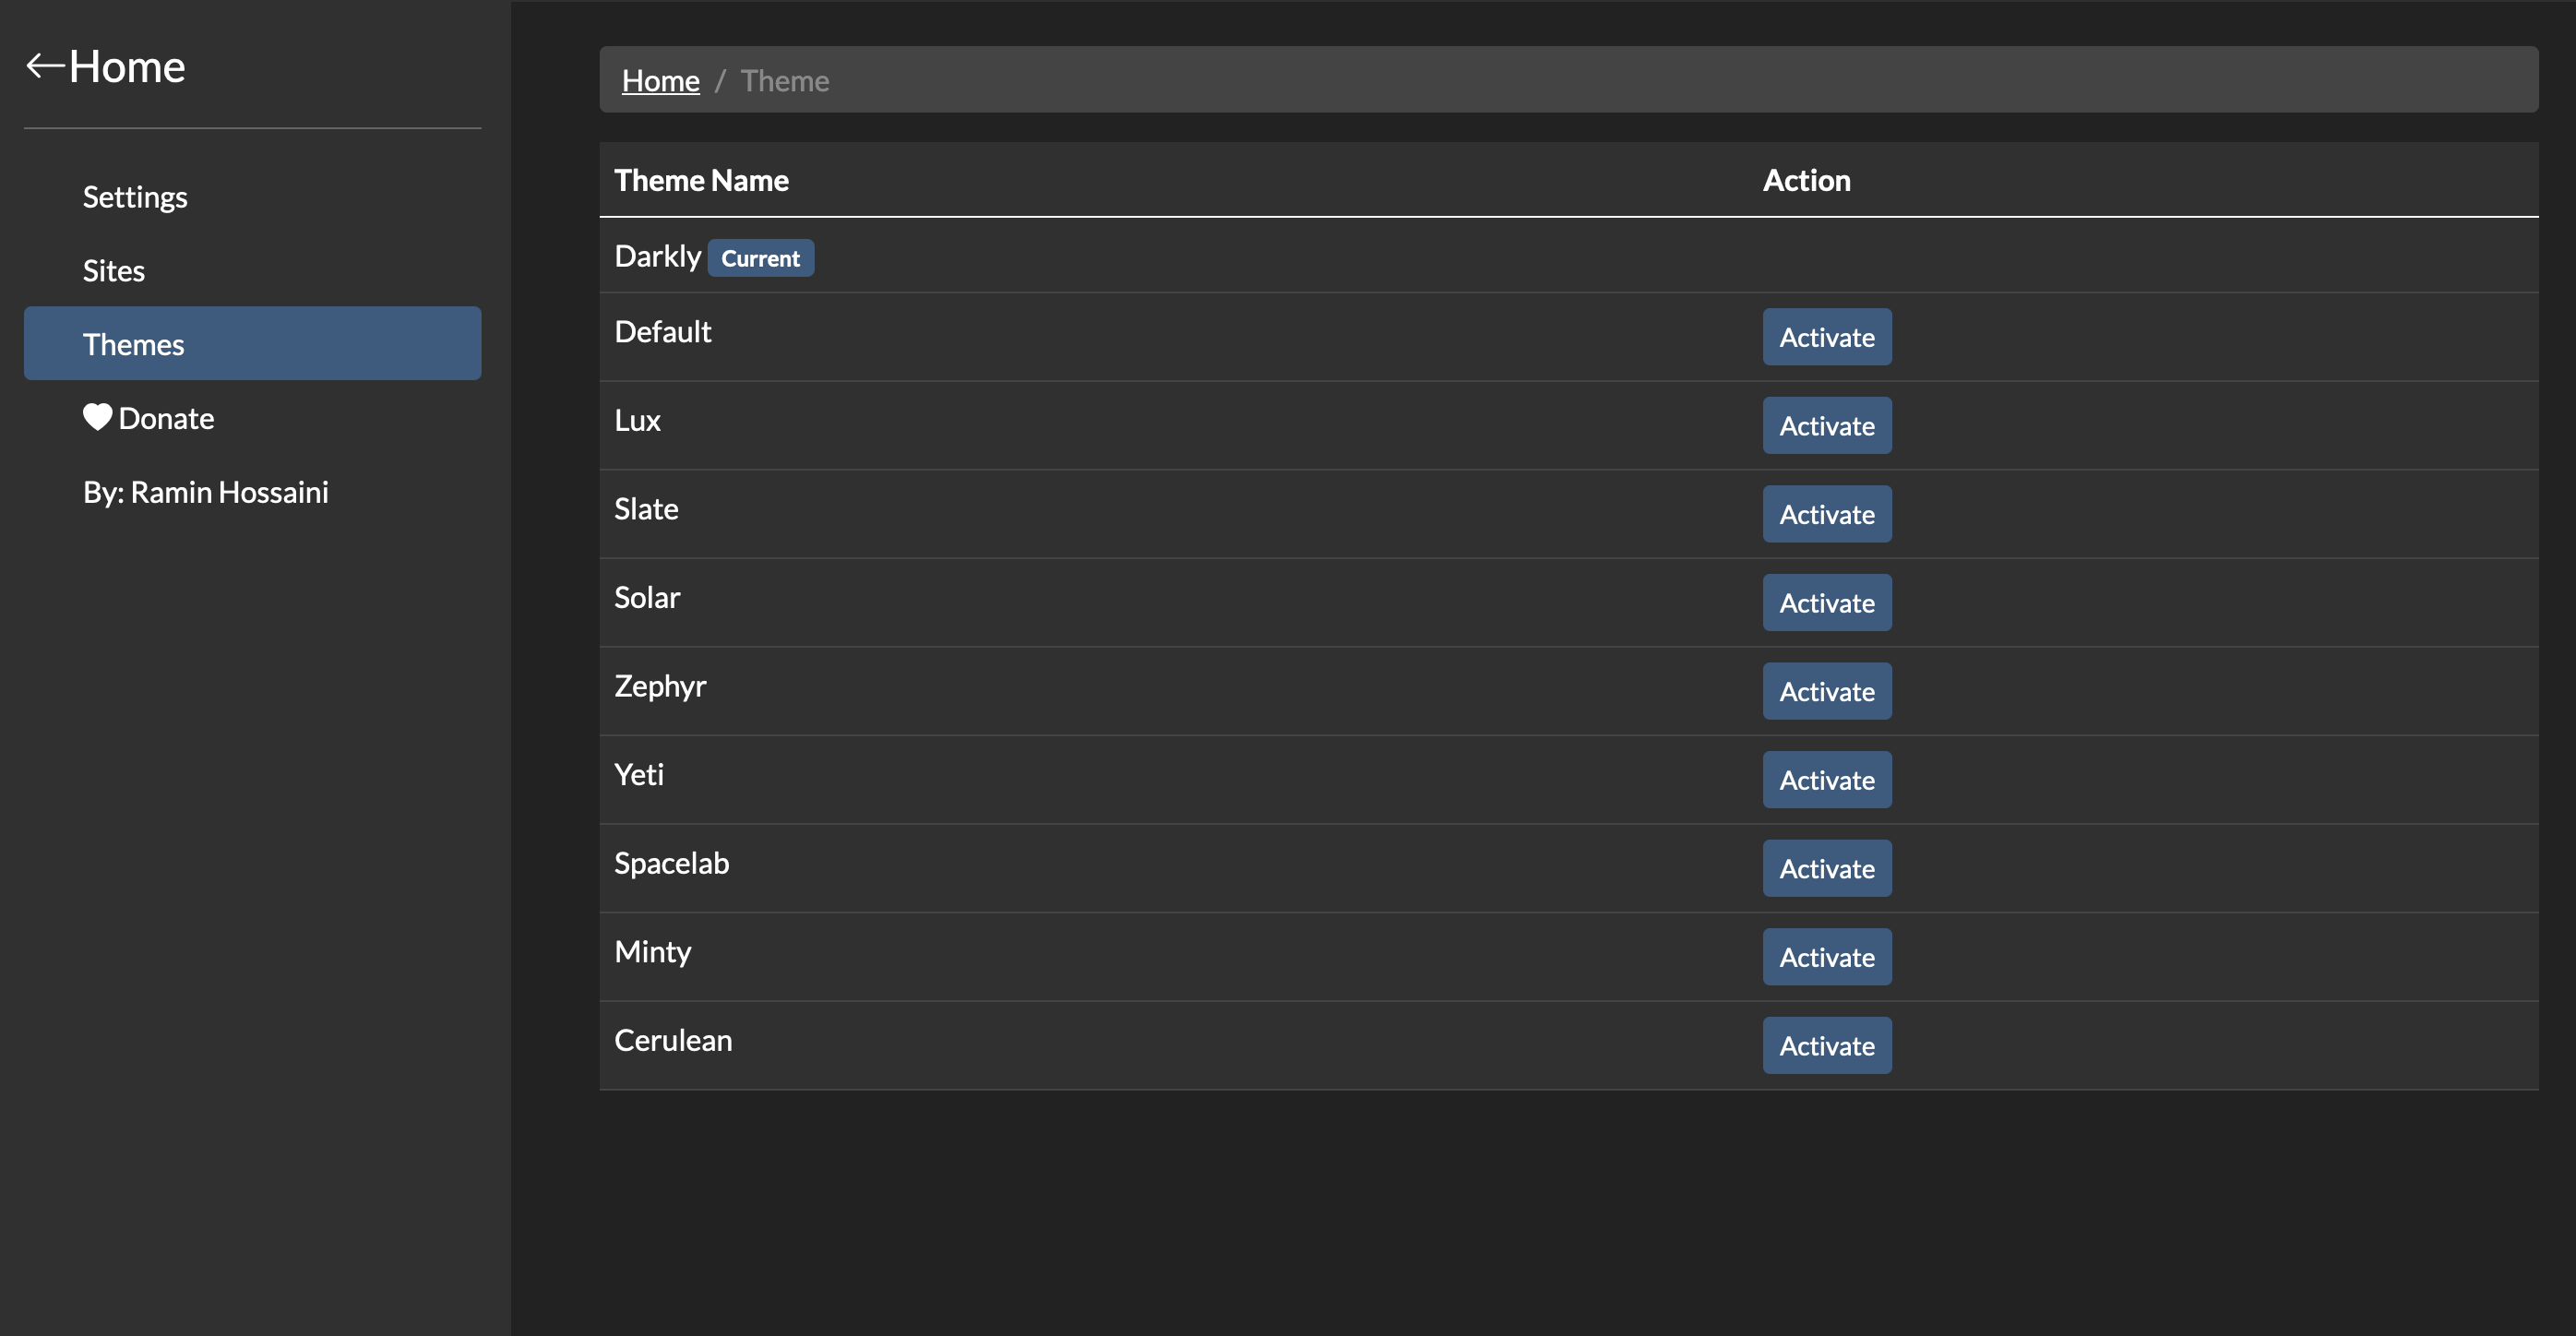Viewport: 2576px width, 1336px height.
Task: Activate the Lux theme
Action: click(1827, 426)
